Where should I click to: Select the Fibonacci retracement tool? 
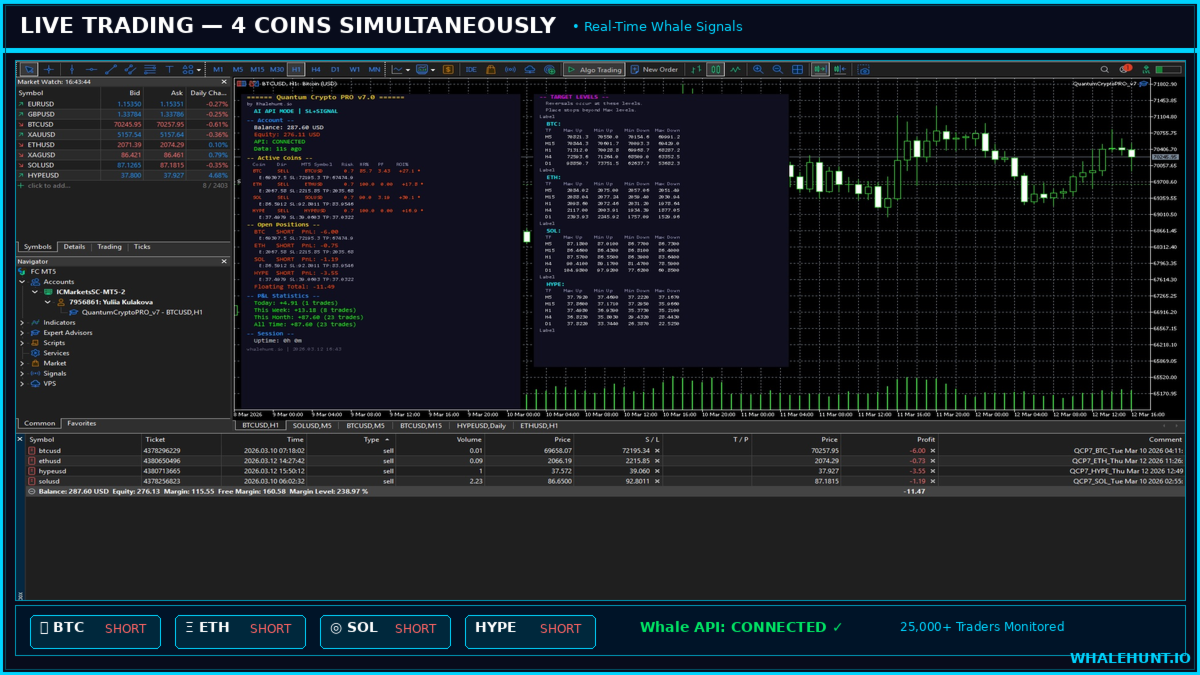pyautogui.click(x=150, y=69)
